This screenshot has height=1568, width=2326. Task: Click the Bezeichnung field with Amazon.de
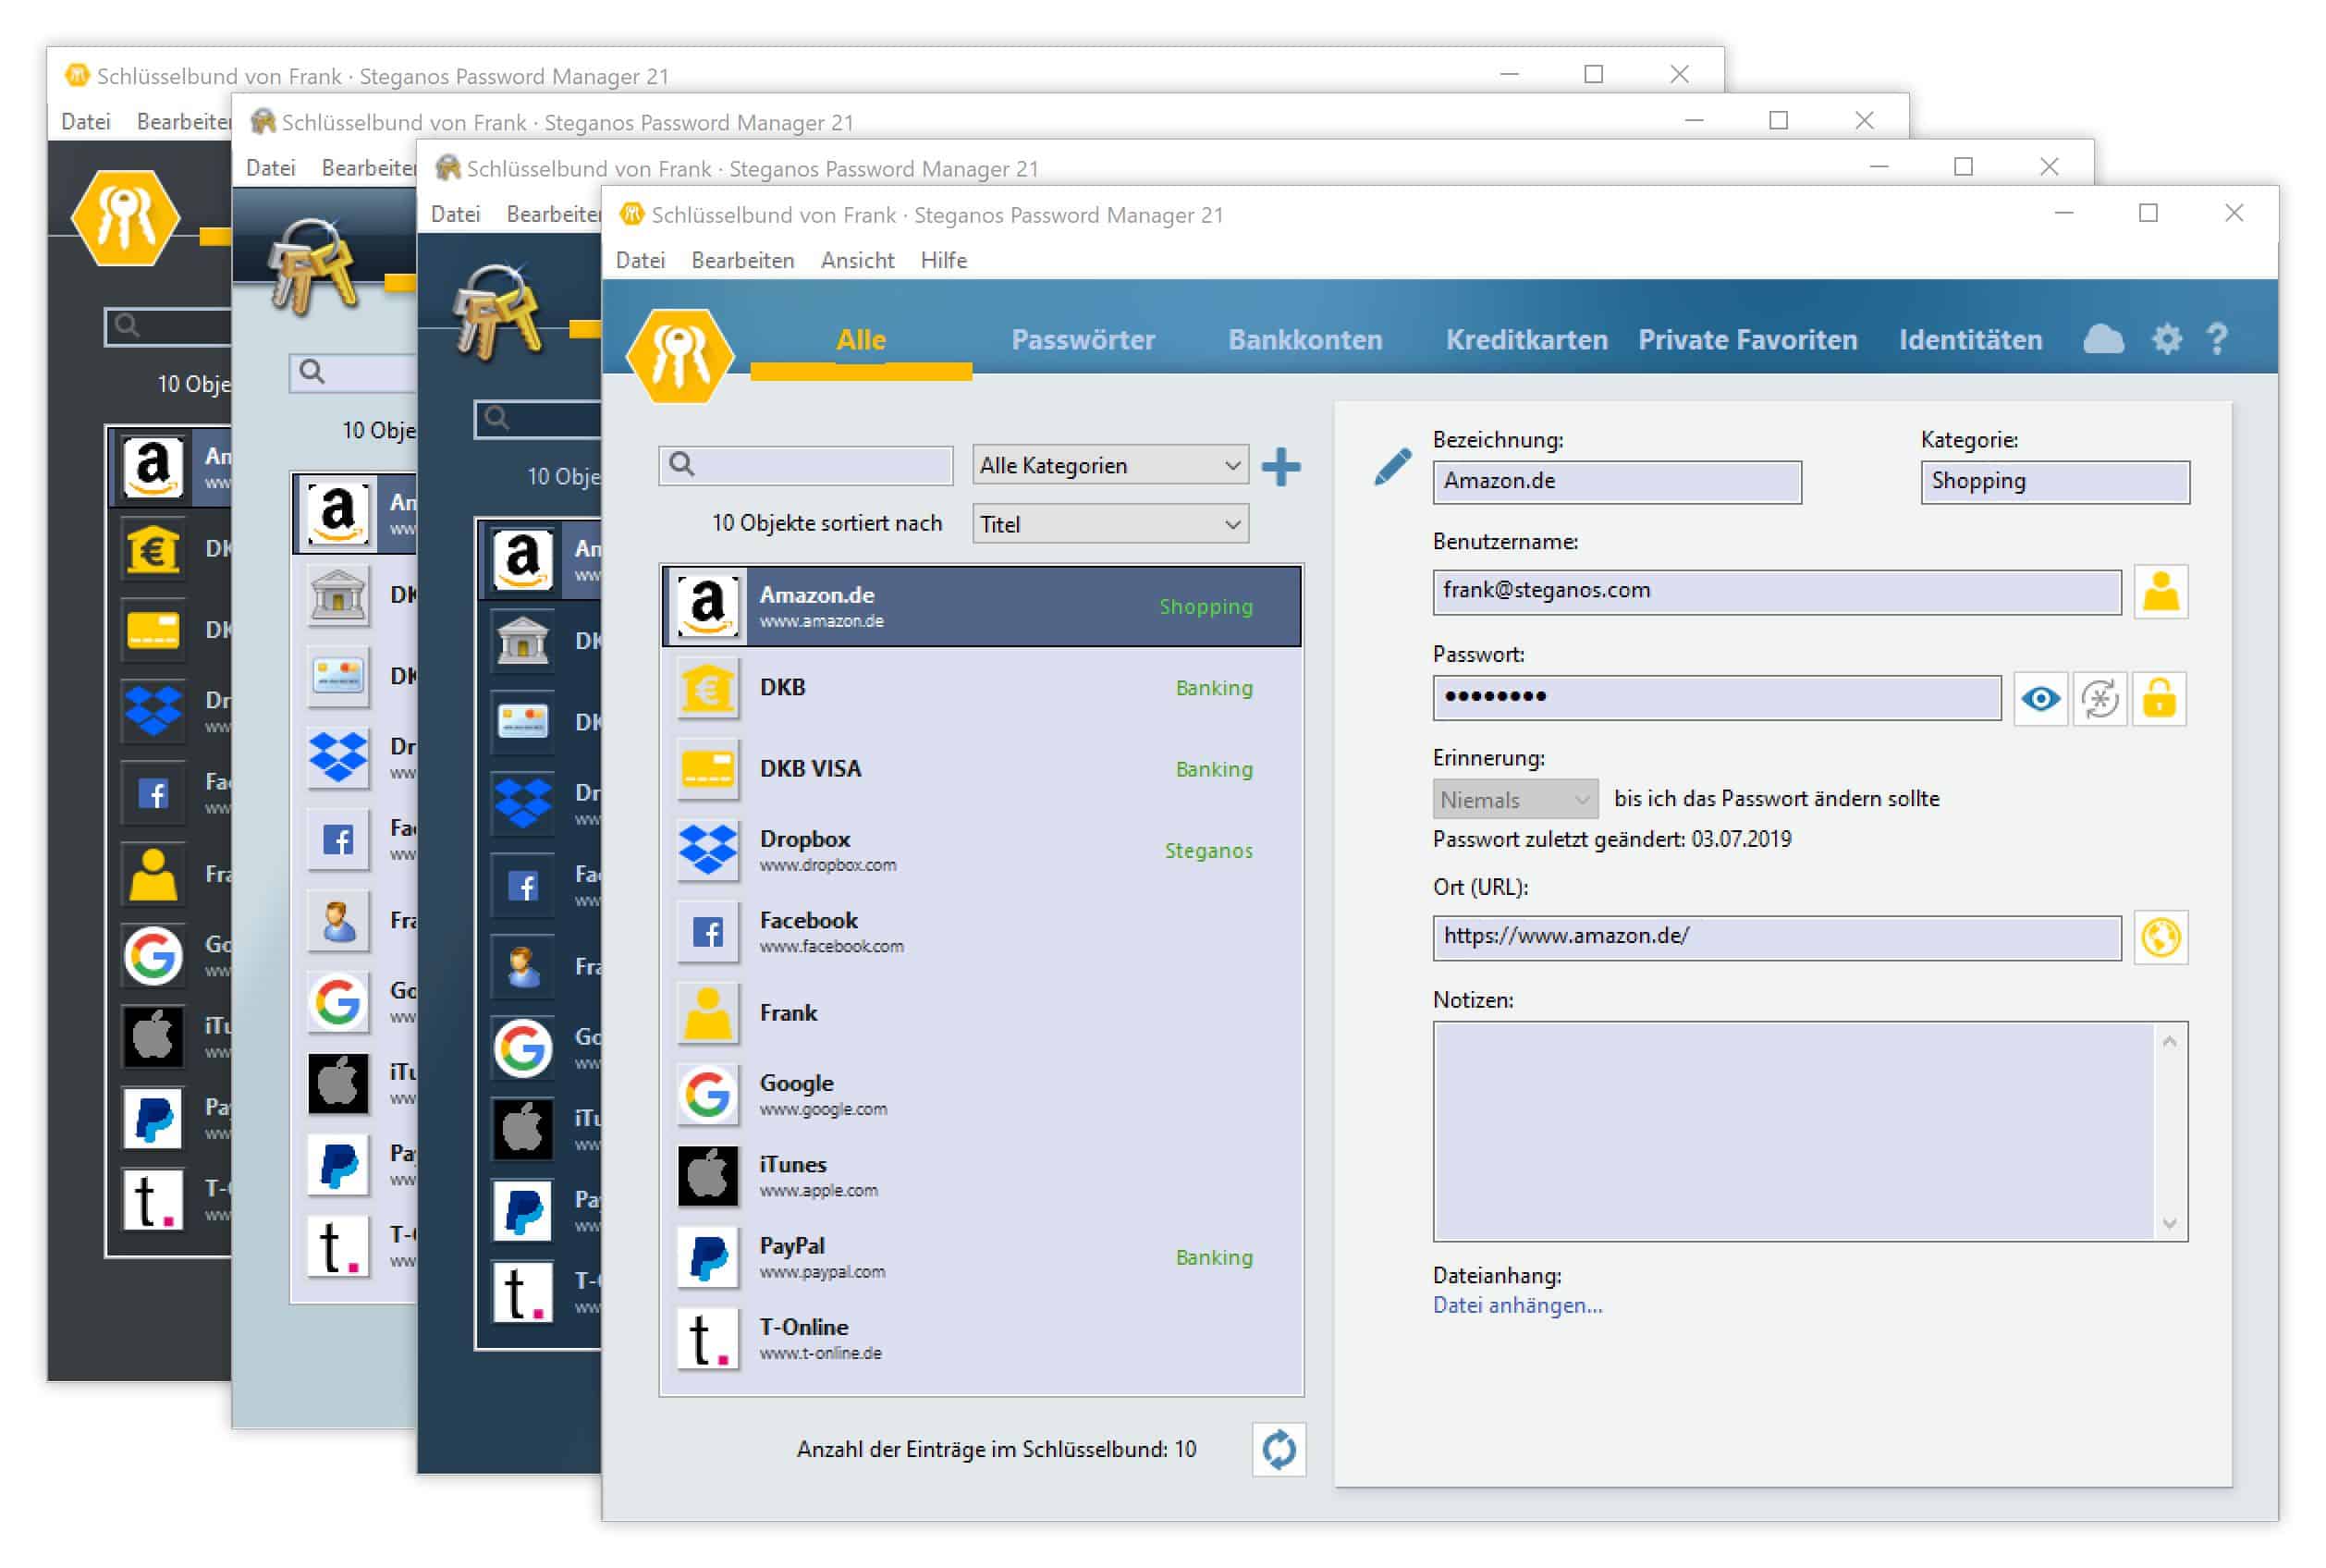pyautogui.click(x=1616, y=481)
